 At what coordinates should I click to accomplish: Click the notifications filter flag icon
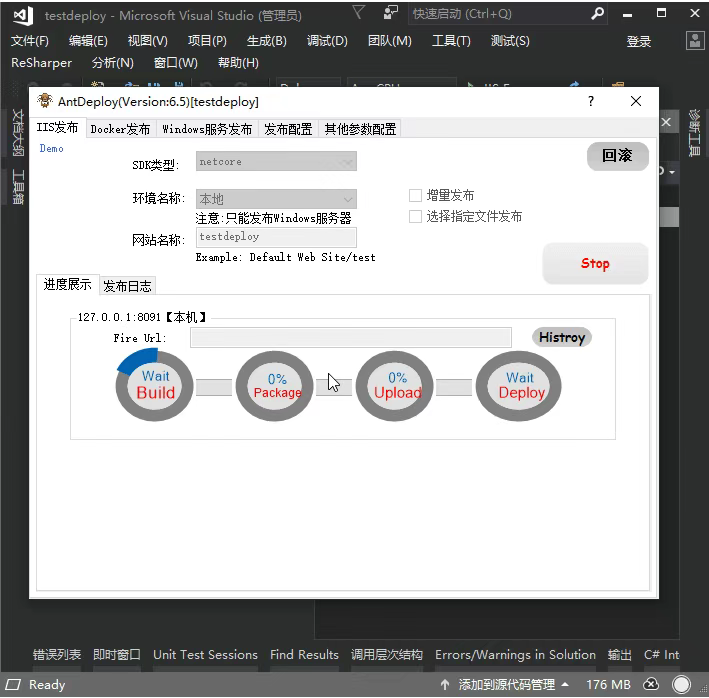359,13
